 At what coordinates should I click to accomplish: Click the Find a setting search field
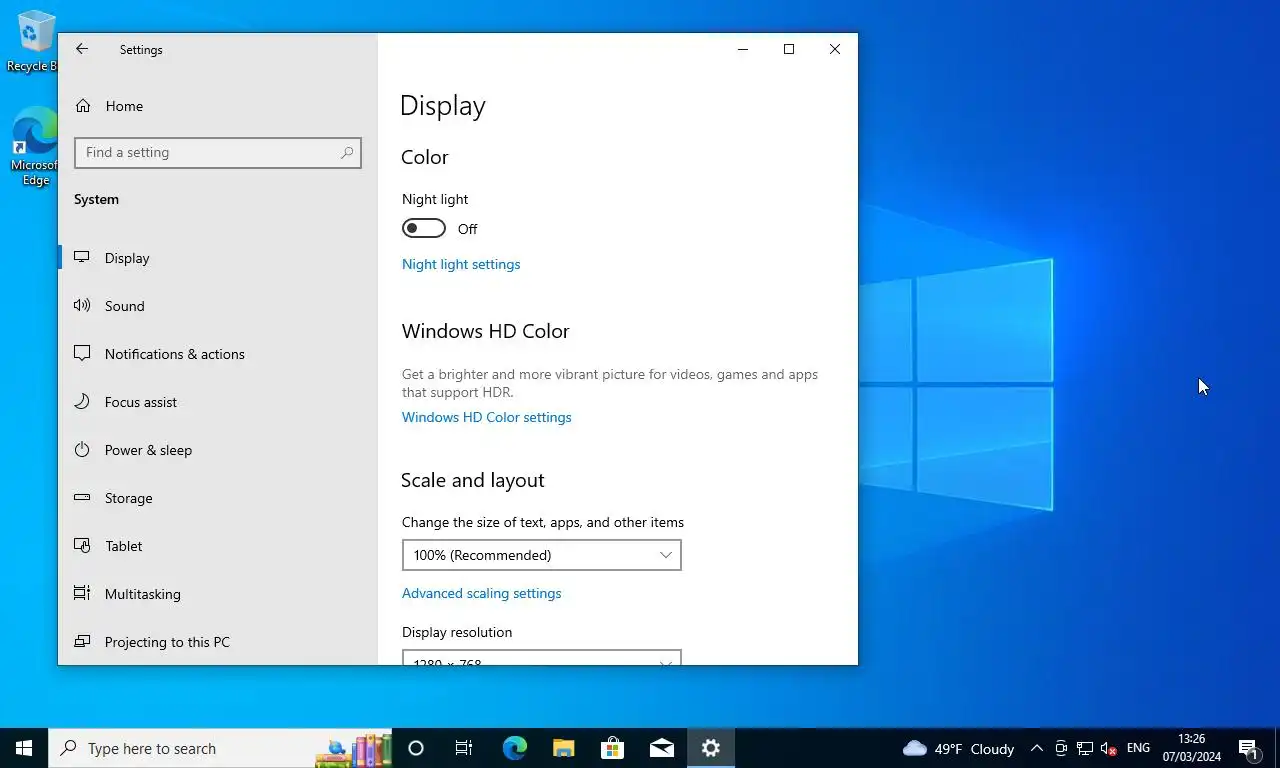pyautogui.click(x=217, y=153)
